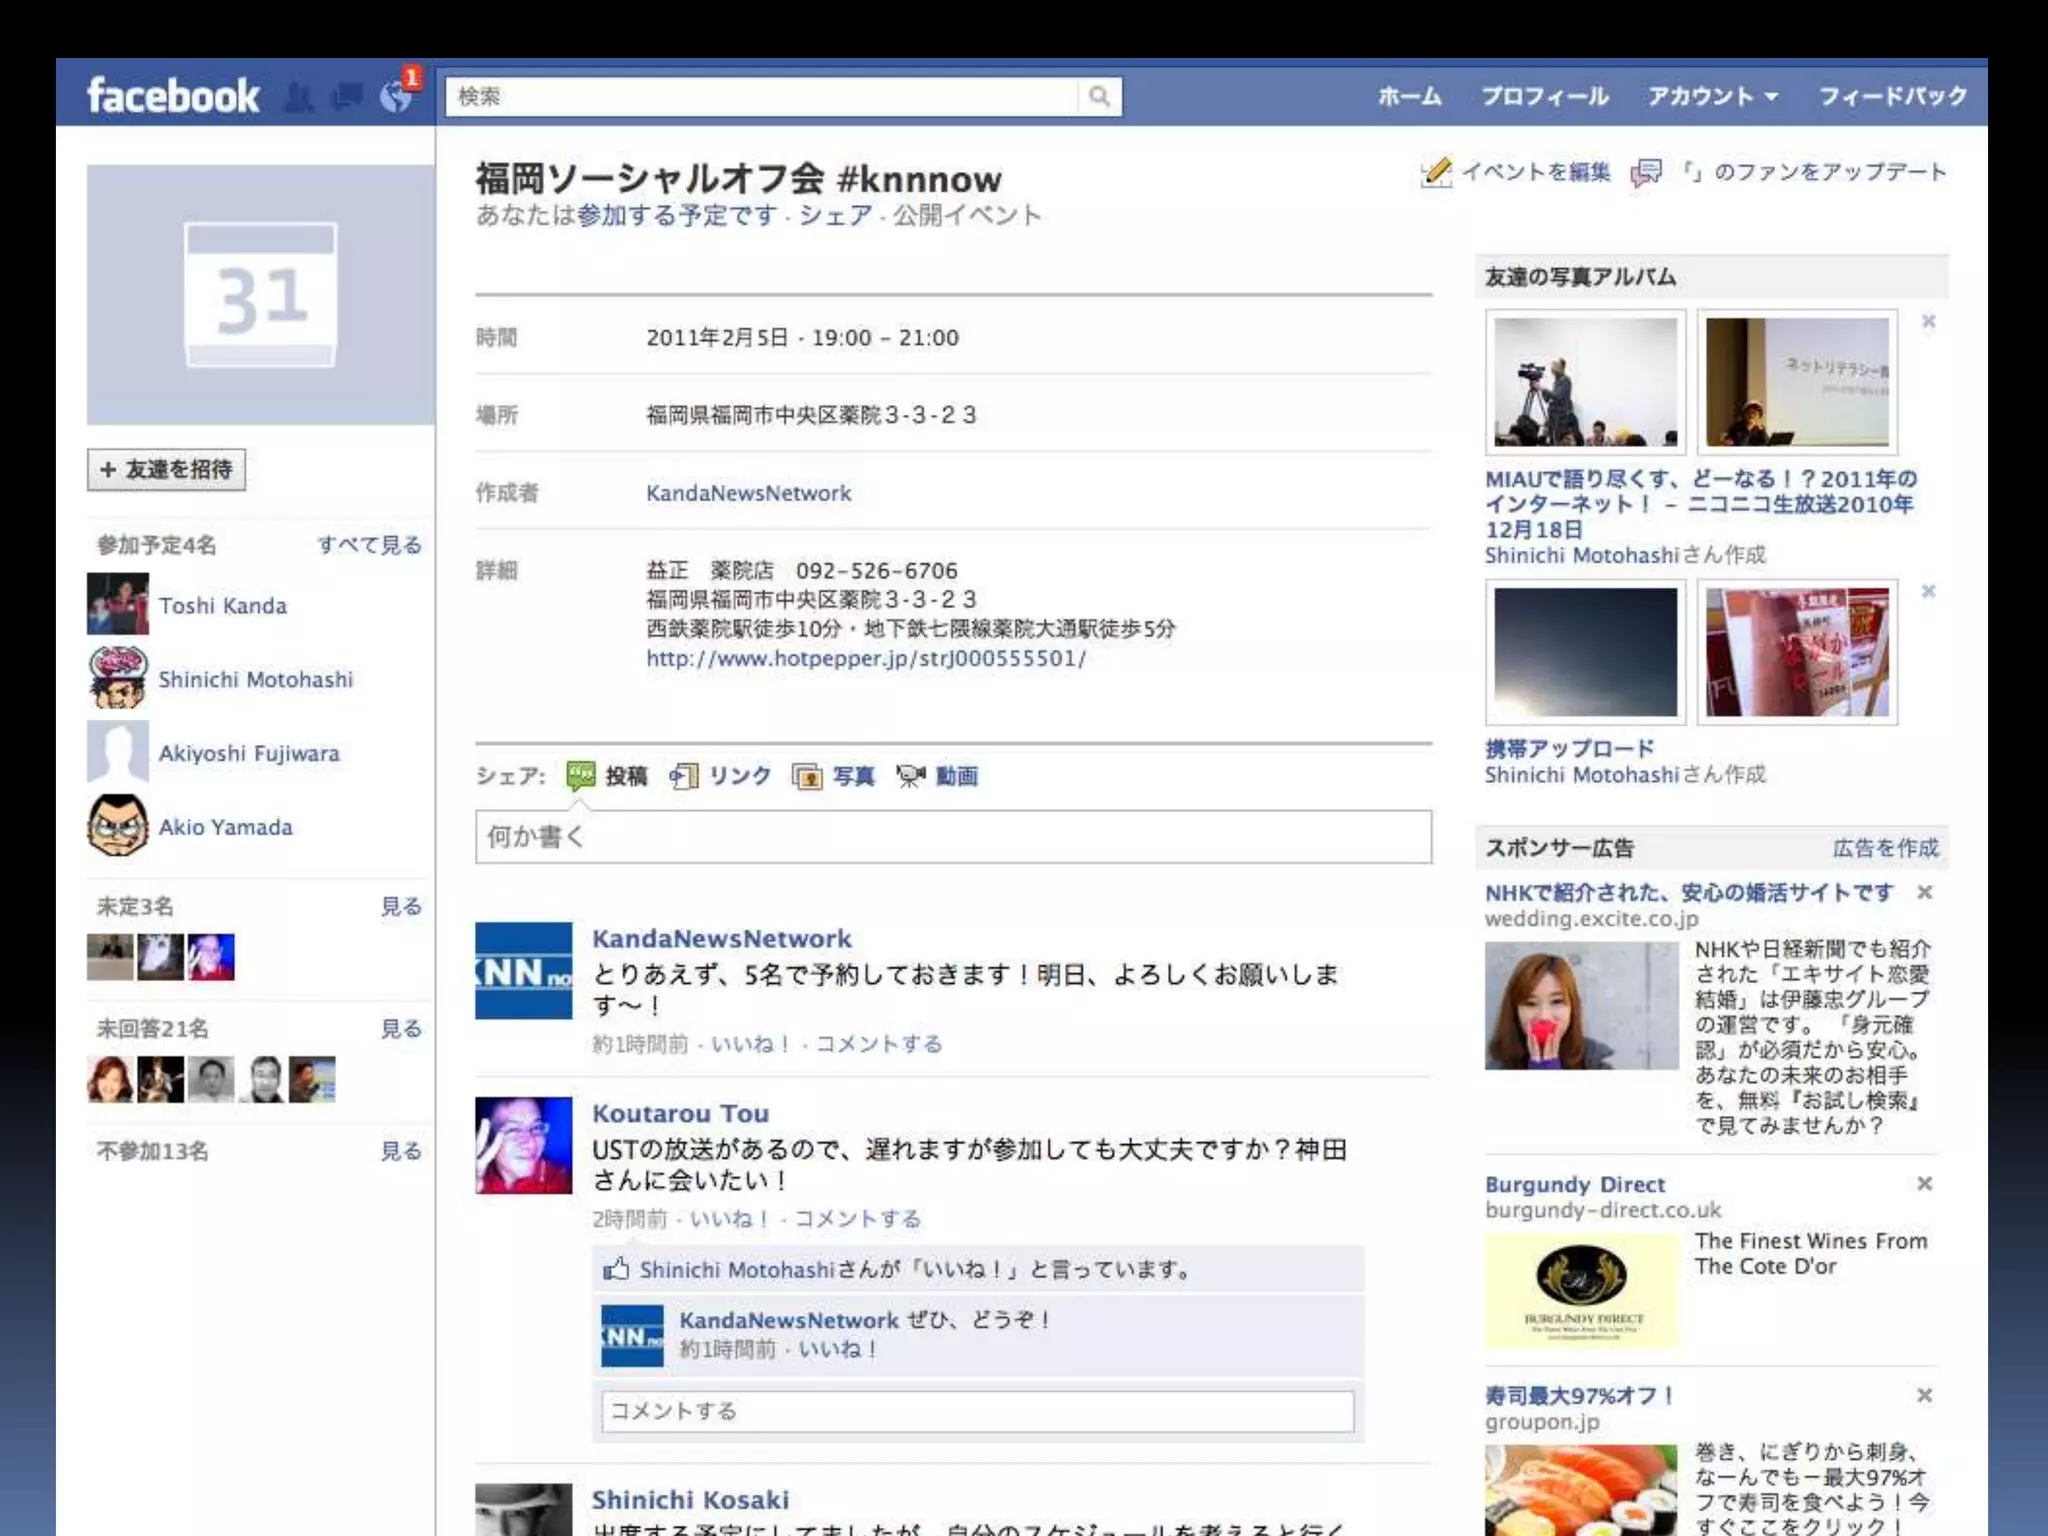View all 参加予定 attendees via すべて見る

pos(369,545)
